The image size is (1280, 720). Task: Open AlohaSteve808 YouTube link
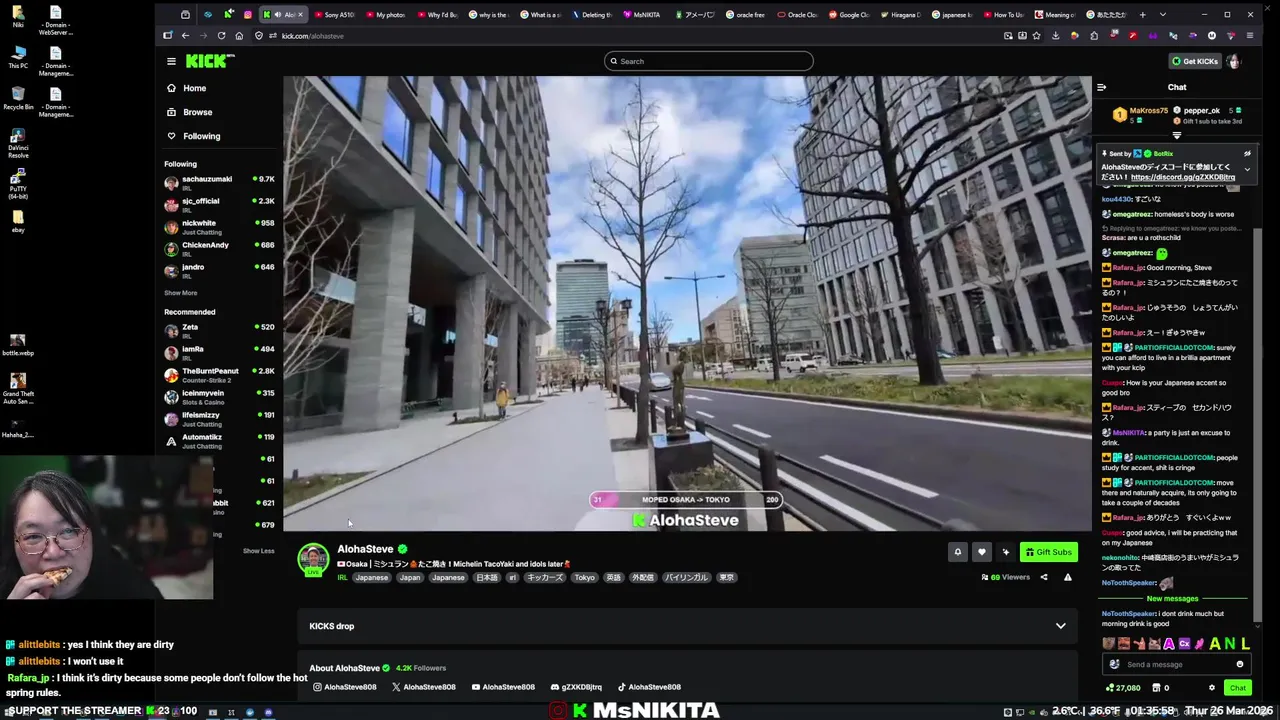pos(503,687)
